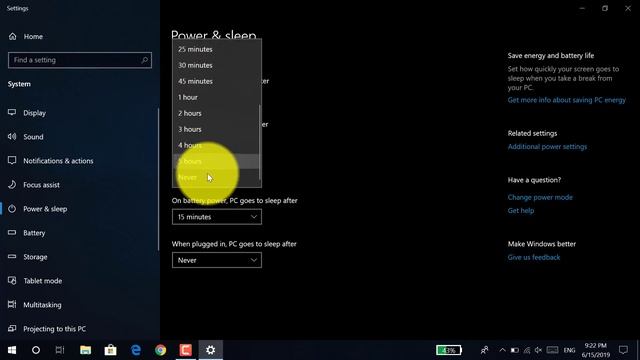640x360 pixels.
Task: Click the Storage sidebar icon
Action: (x=12, y=257)
